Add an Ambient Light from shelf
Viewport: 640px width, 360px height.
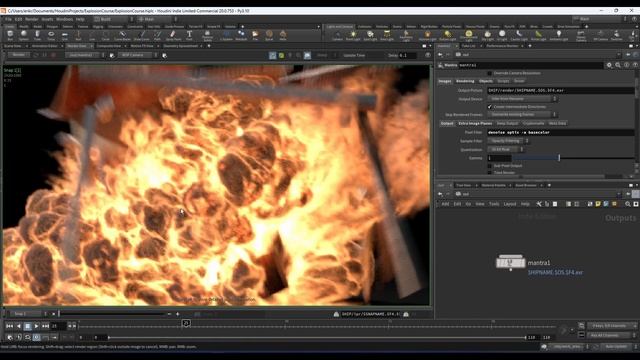[559, 36]
